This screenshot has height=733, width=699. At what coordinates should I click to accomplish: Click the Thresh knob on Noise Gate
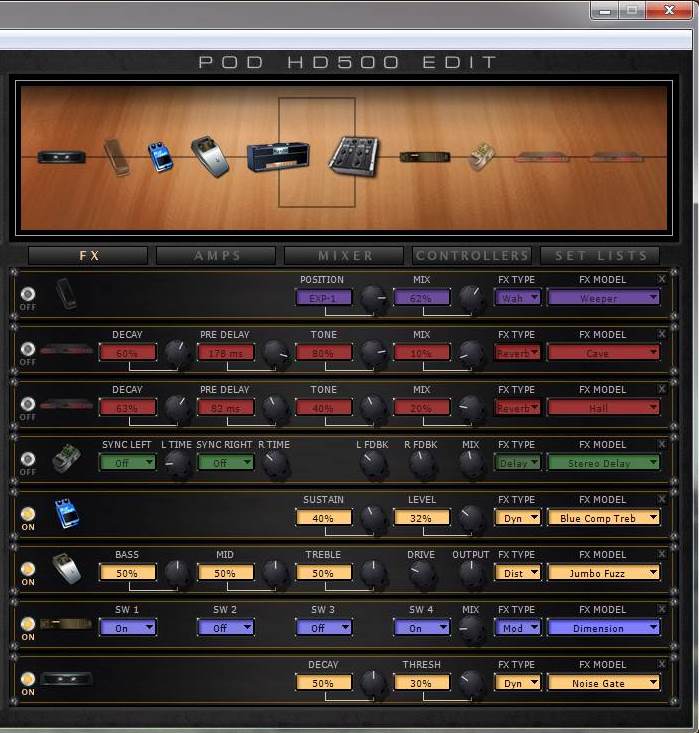click(x=471, y=684)
